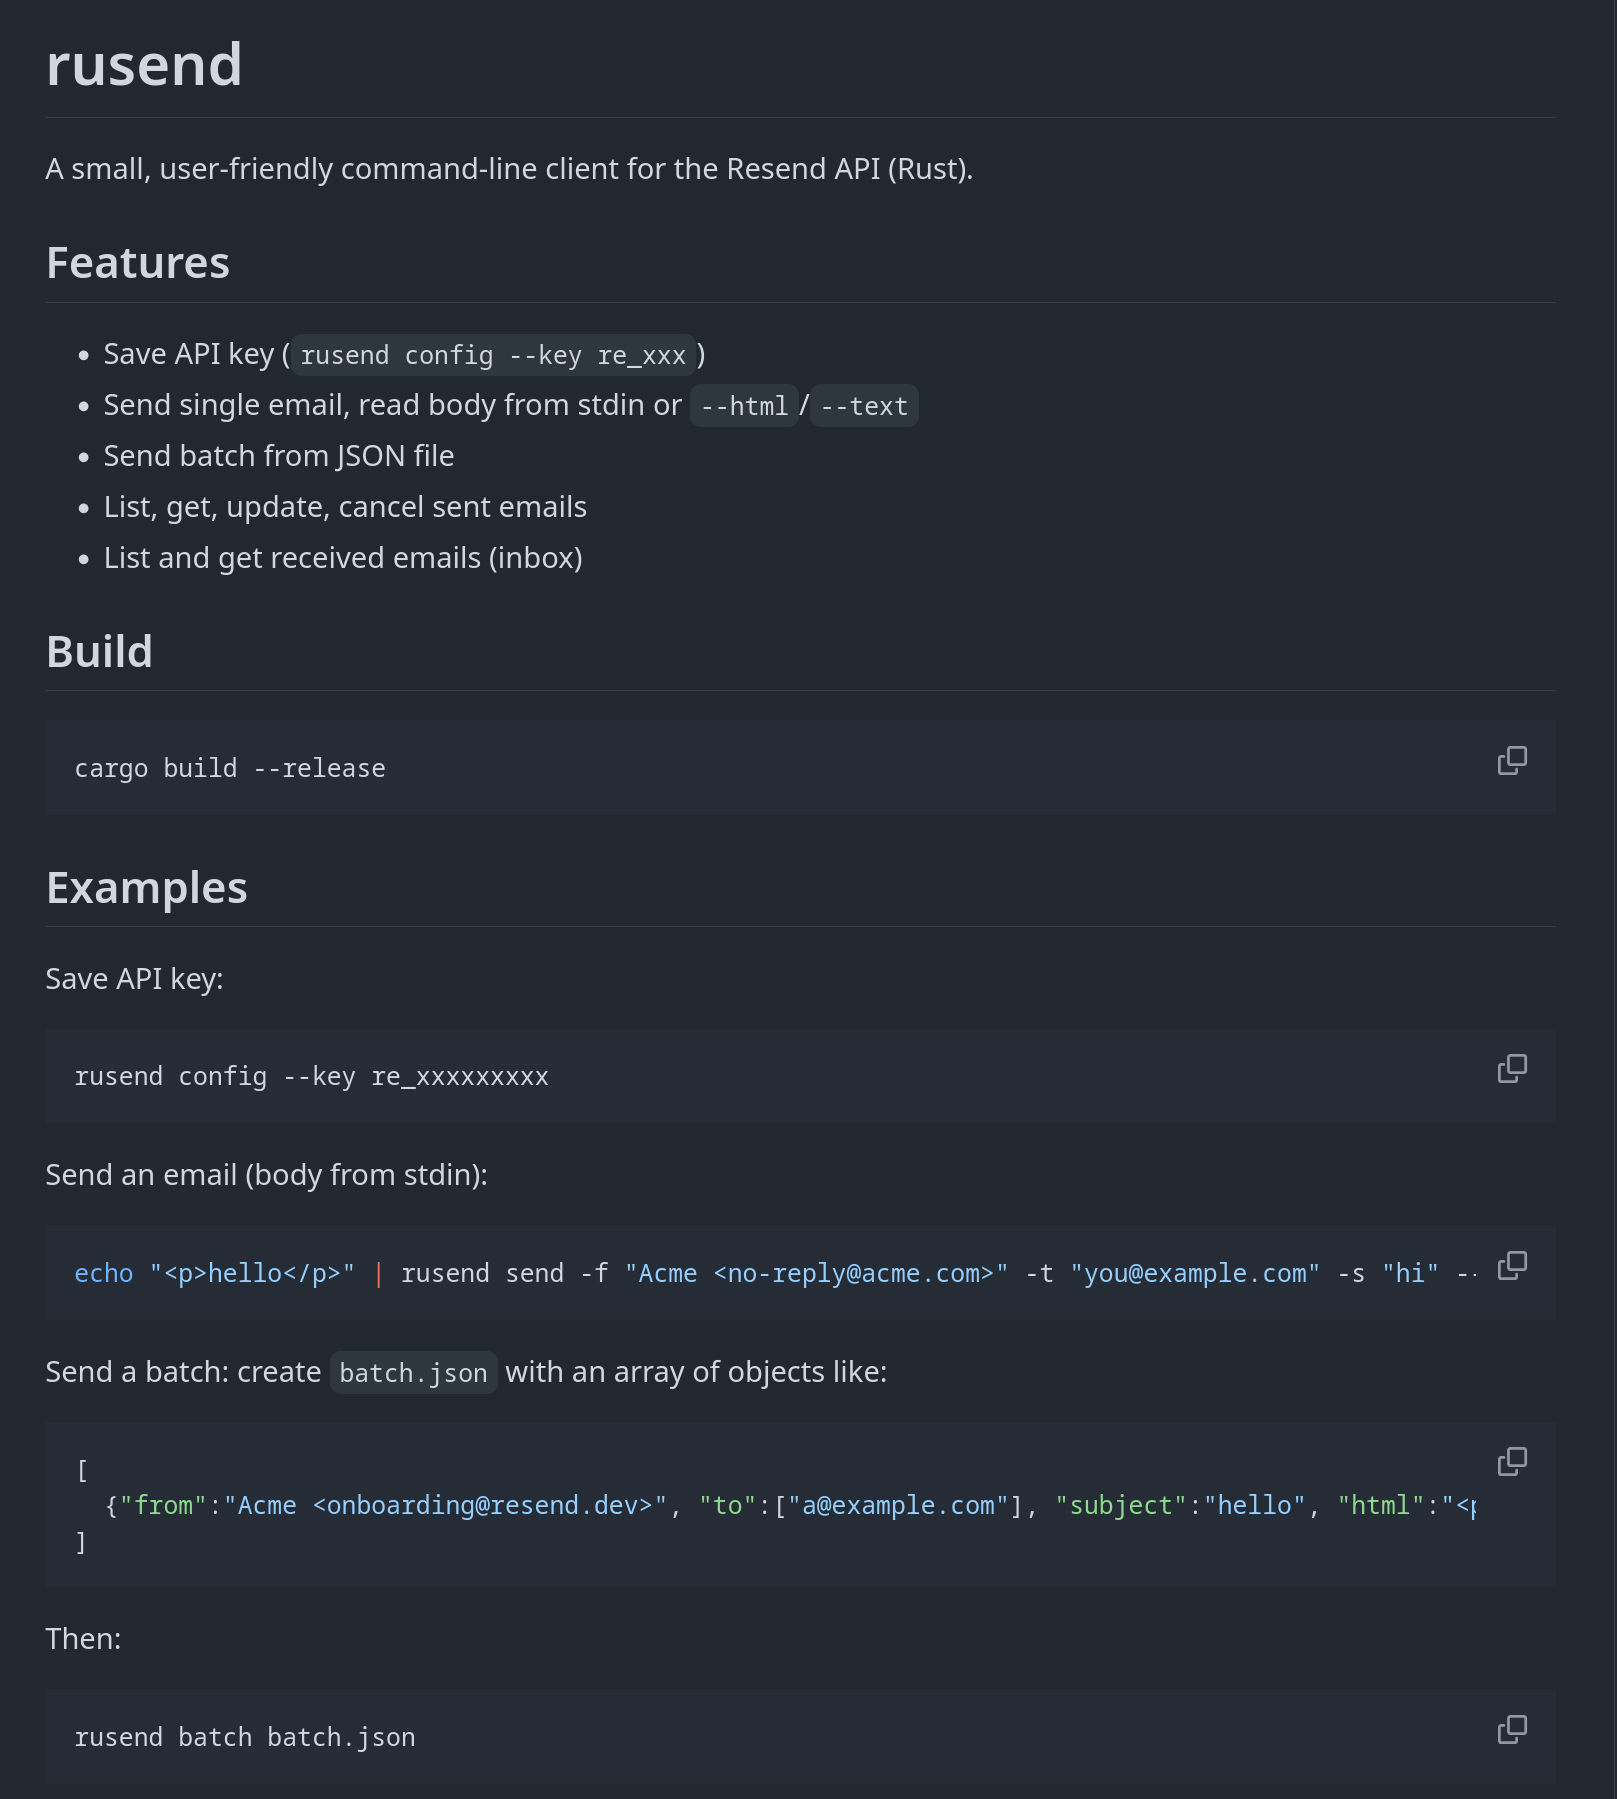Click the Examples section heading

click(x=147, y=888)
